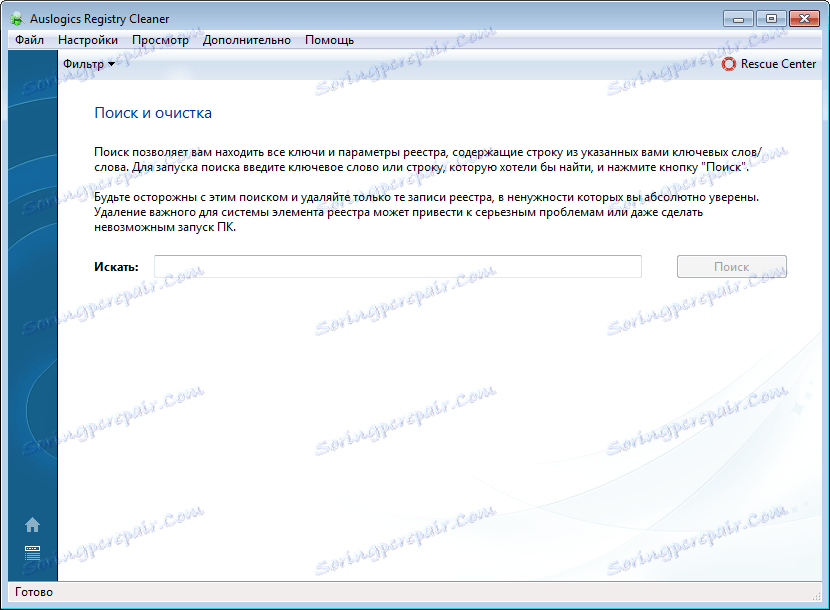Expand the Фильтр dropdown

pos(88,64)
